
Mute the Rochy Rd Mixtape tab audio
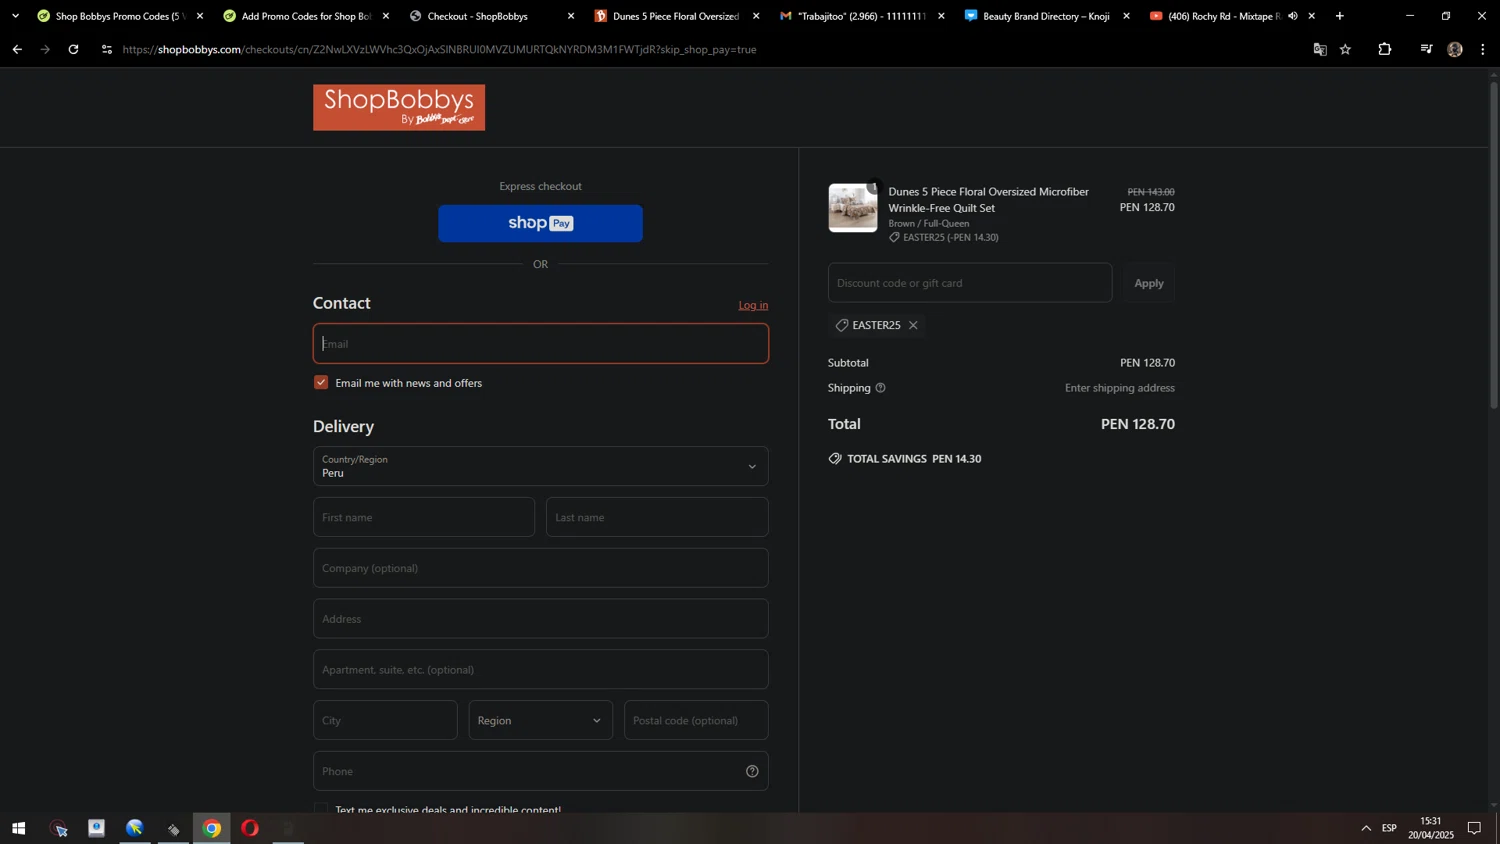1293,16
